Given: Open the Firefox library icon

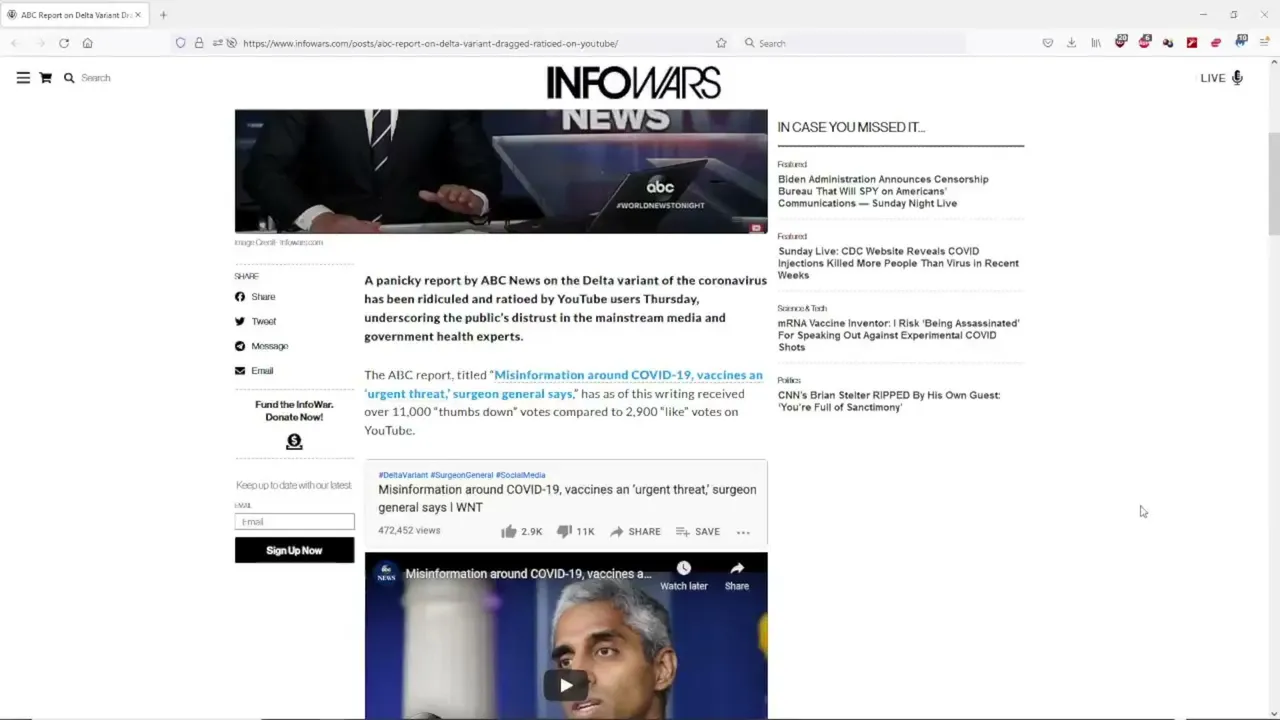Looking at the screenshot, I should pos(1096,43).
